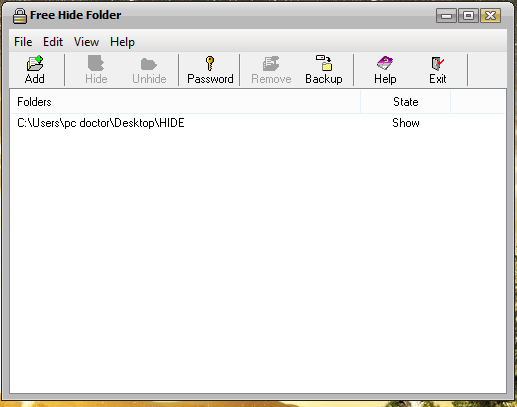Sort list by Folders column header
This screenshot has width=517, height=407.
coord(185,102)
